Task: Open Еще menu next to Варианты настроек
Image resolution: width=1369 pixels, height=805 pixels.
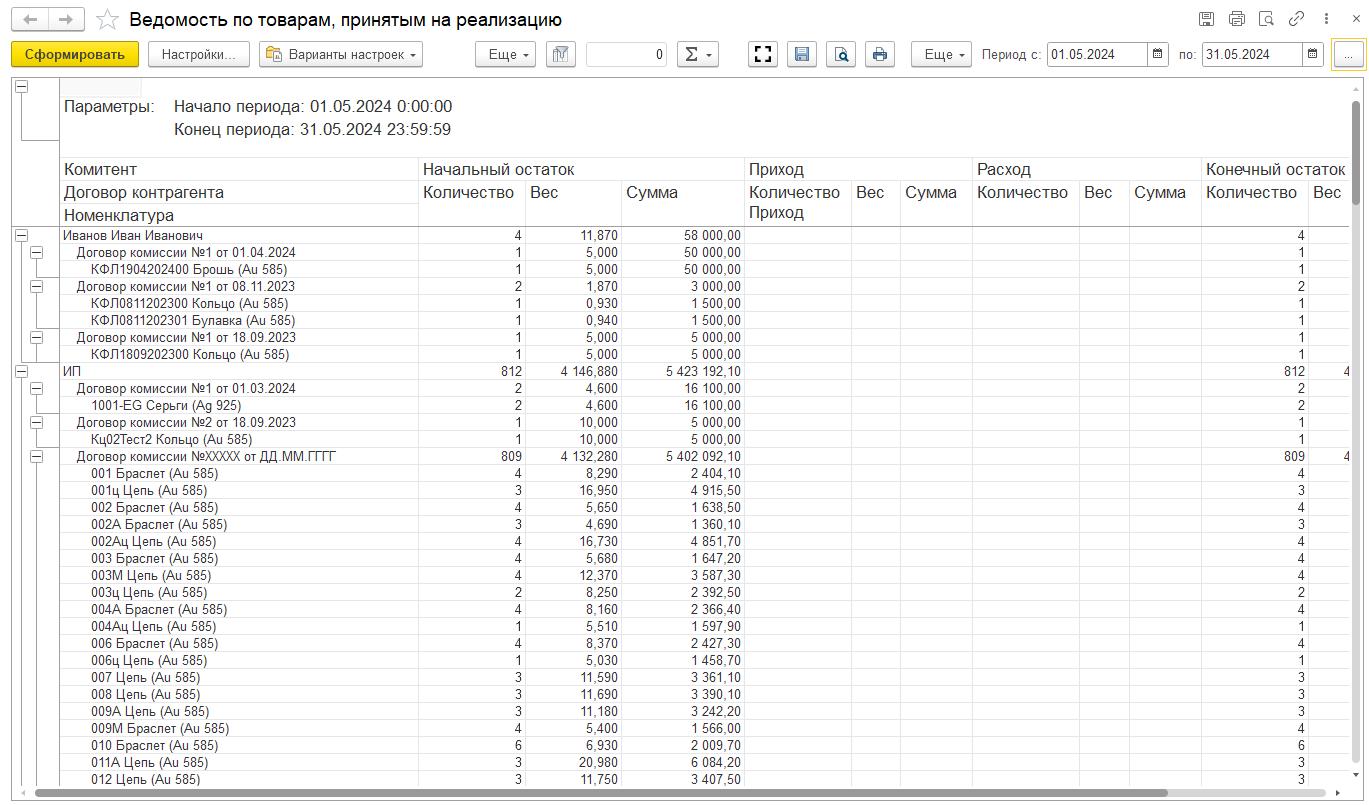Action: click(x=506, y=54)
